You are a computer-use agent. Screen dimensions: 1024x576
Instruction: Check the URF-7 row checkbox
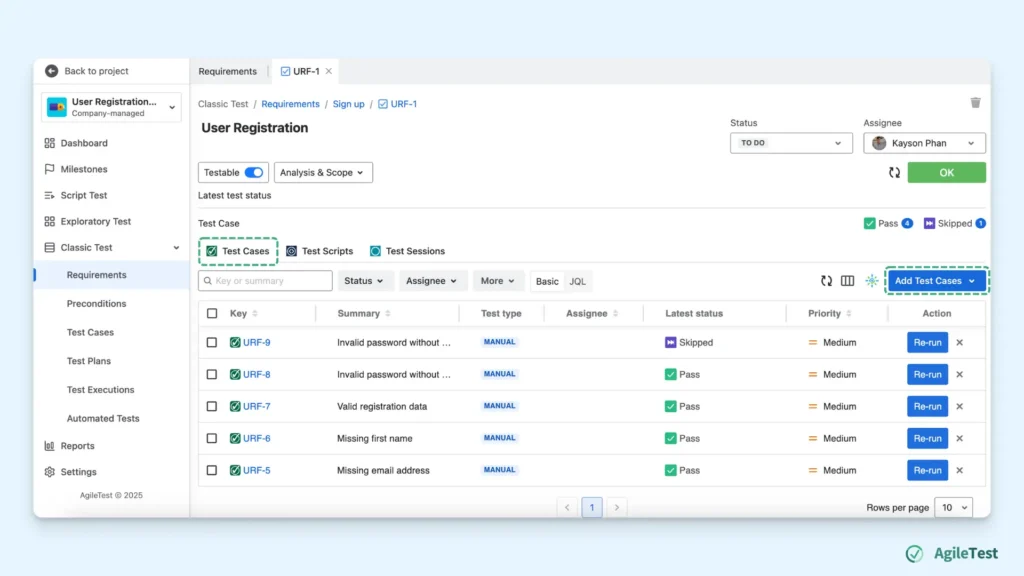pos(212,406)
